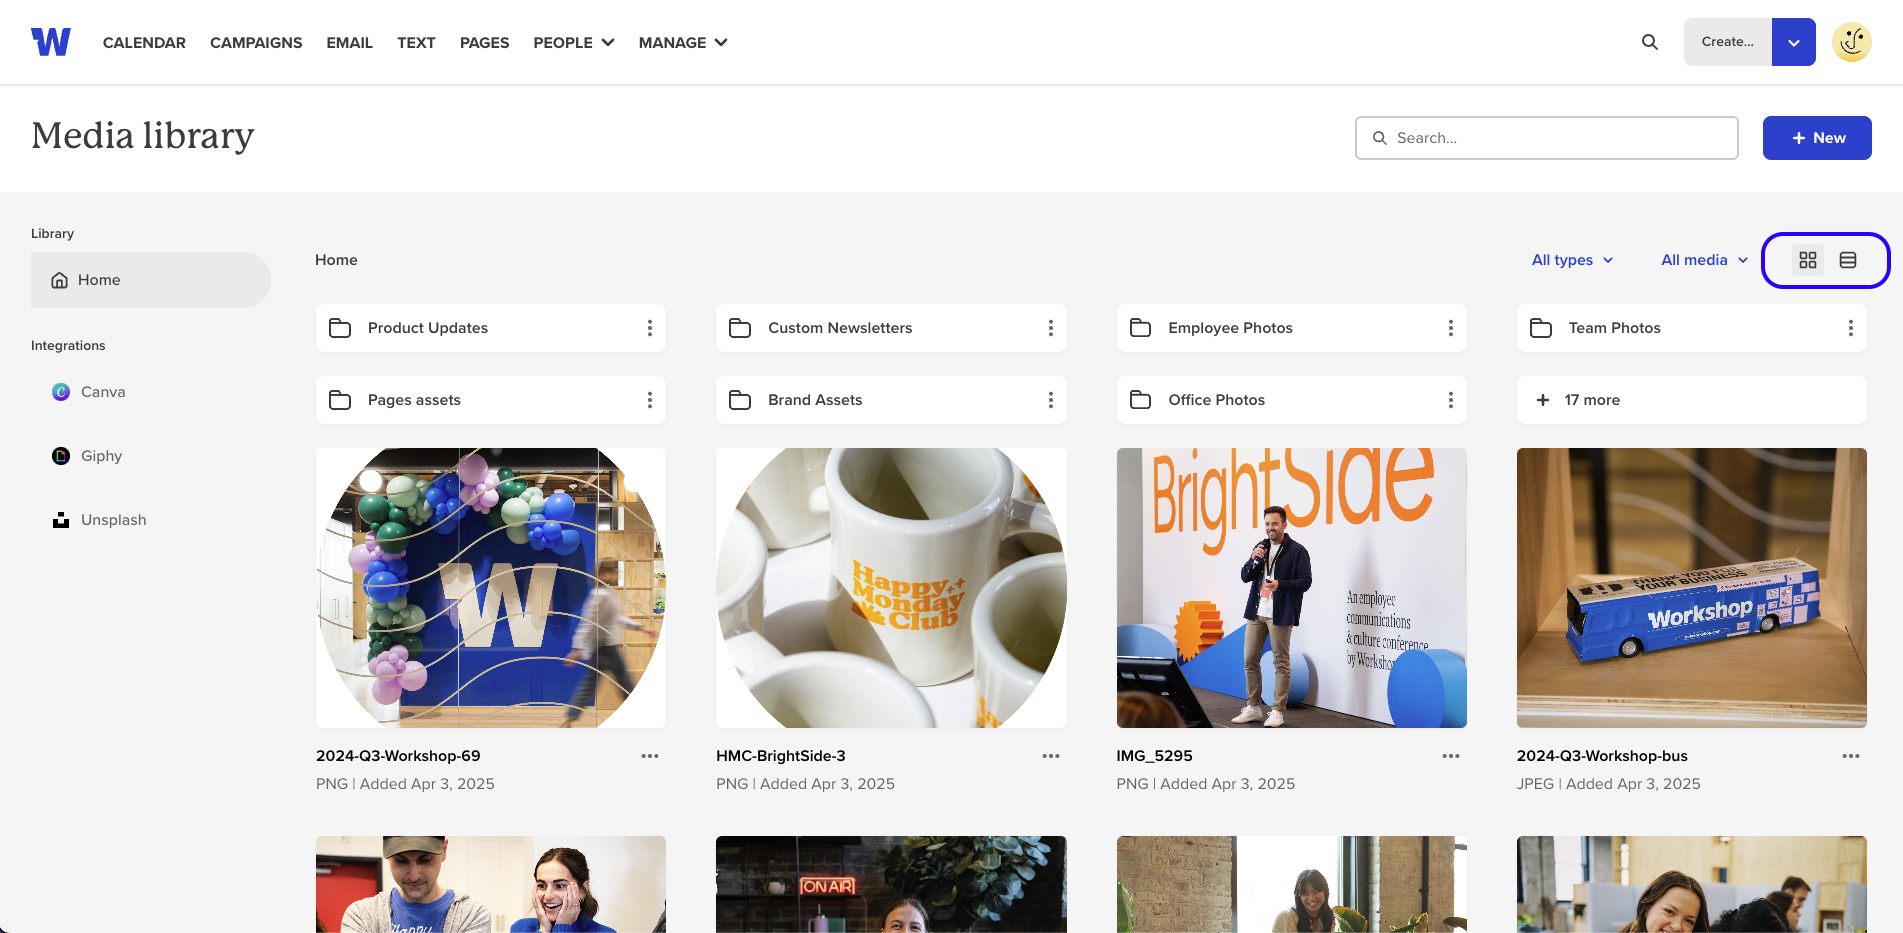Click the Home house icon in sidebar

[x=59, y=280]
